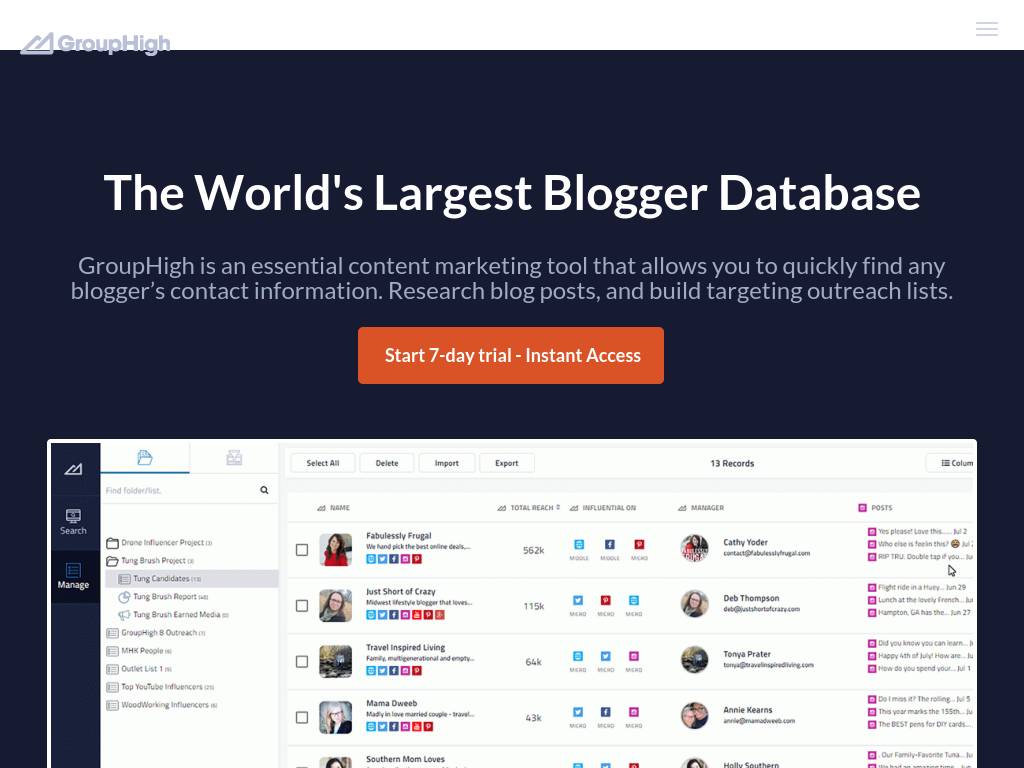Viewport: 1024px width, 768px height.
Task: Click the Facebook icon in Cathy Yoder's row
Action: [x=609, y=545]
